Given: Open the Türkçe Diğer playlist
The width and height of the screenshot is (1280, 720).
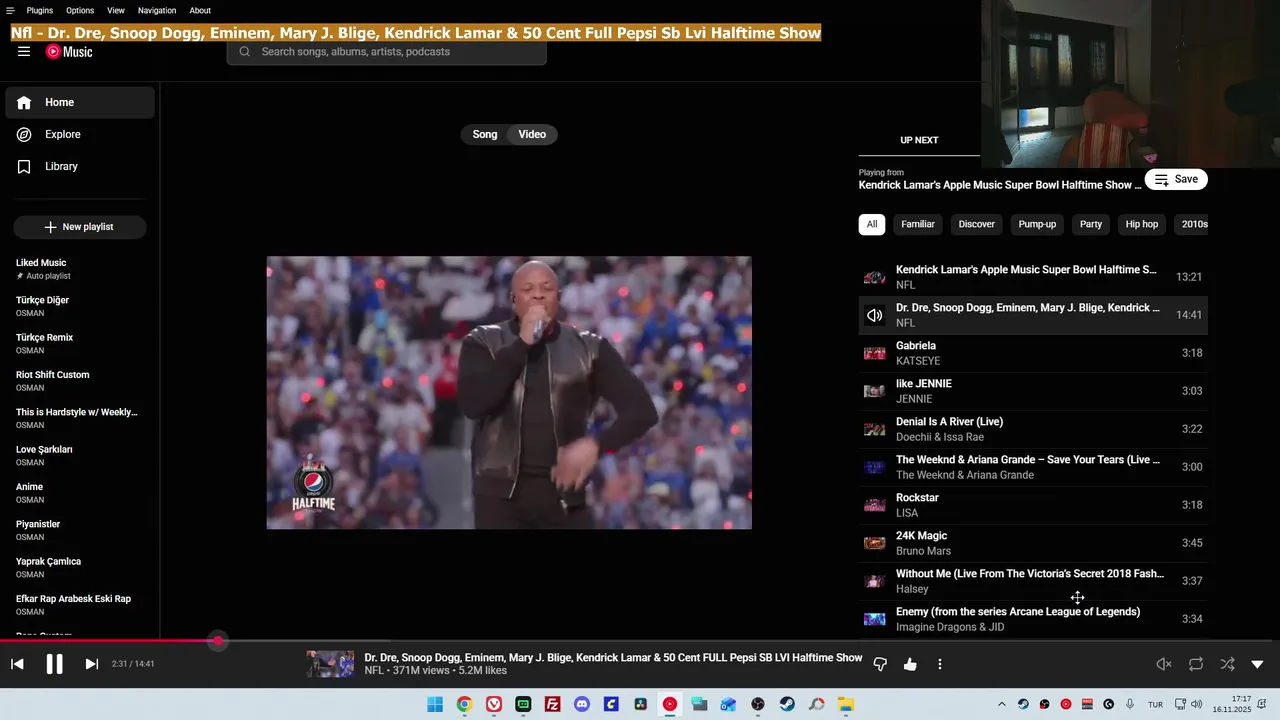Looking at the screenshot, I should (80, 306).
